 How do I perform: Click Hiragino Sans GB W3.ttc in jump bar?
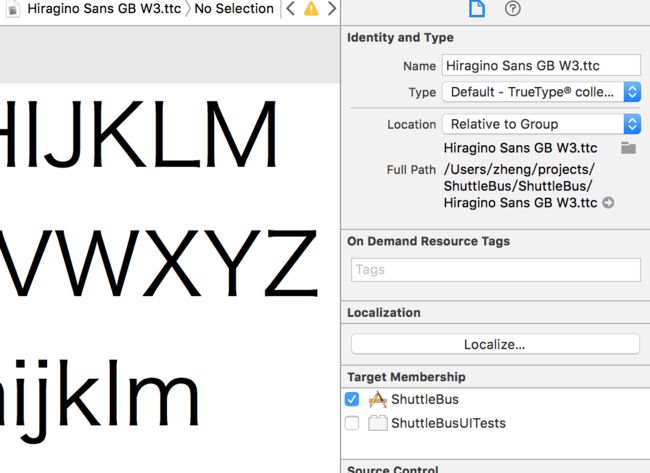tap(104, 9)
